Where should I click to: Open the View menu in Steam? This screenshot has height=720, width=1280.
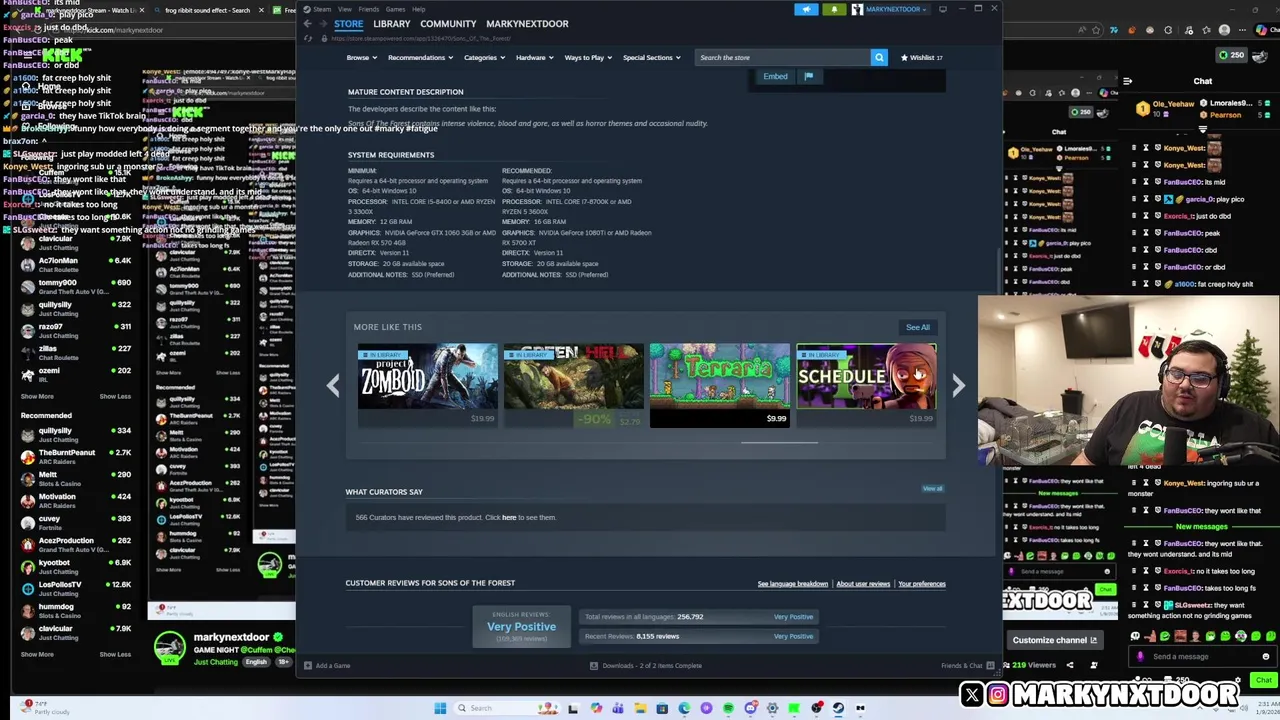[x=345, y=9]
